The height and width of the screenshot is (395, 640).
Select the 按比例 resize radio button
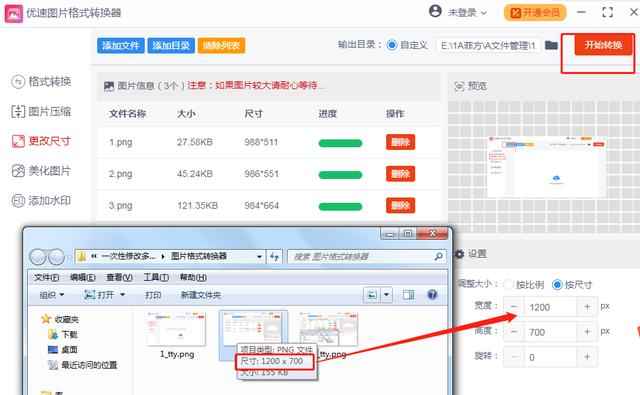509,284
